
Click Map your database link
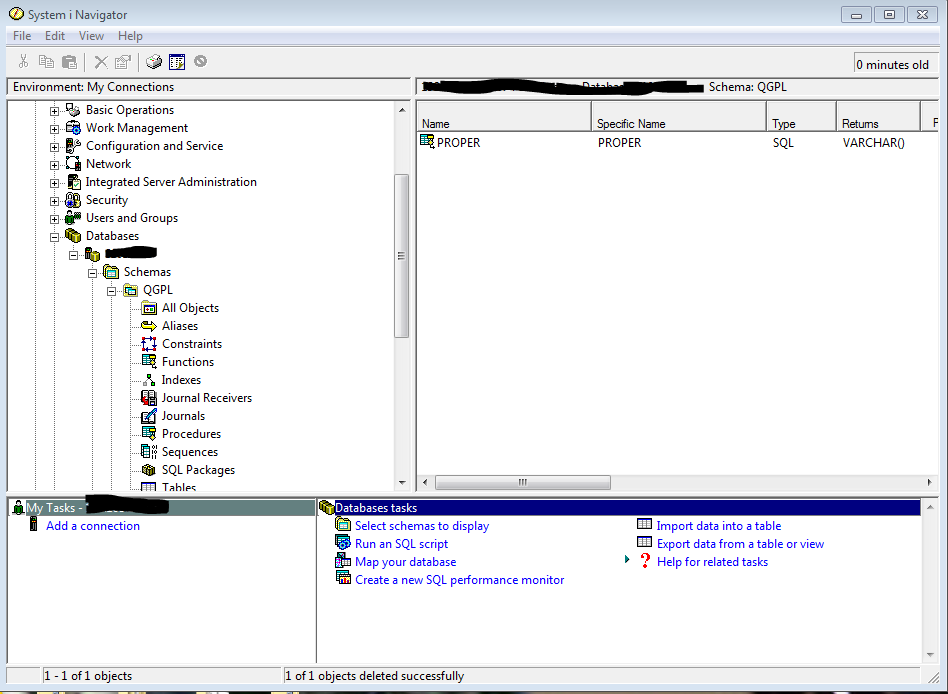[406, 562]
